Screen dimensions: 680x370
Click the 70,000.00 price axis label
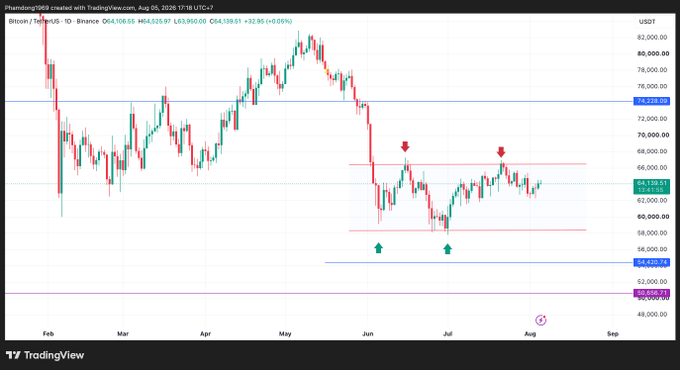[x=653, y=135]
